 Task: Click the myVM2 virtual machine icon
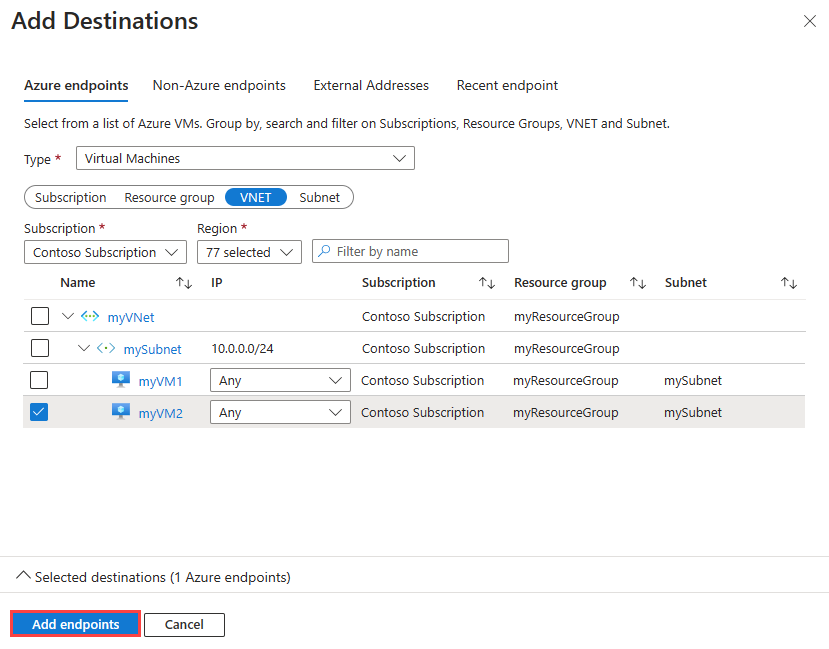tap(121, 411)
